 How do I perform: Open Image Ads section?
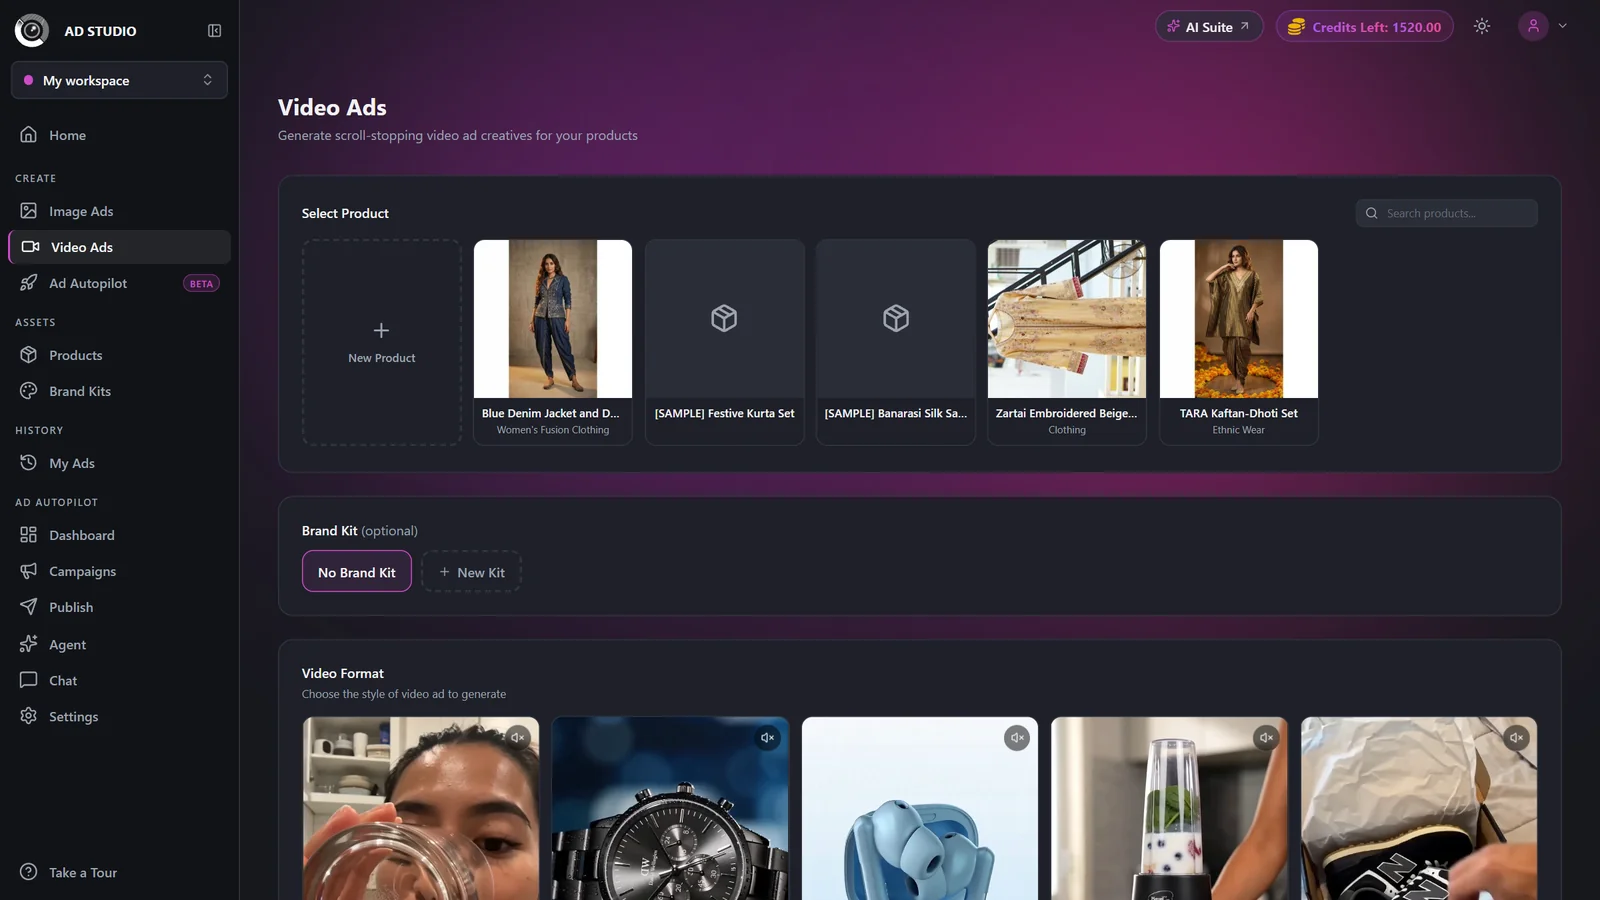[x=119, y=211]
